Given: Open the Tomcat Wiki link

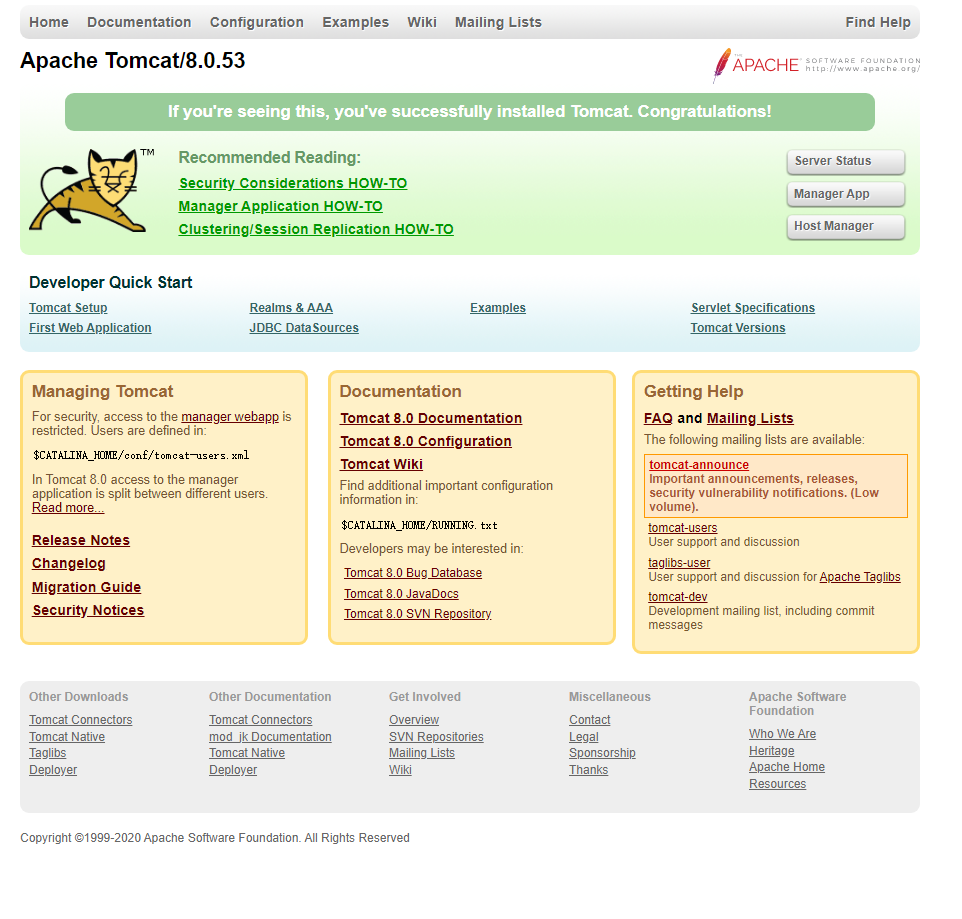Looking at the screenshot, I should click(x=382, y=464).
